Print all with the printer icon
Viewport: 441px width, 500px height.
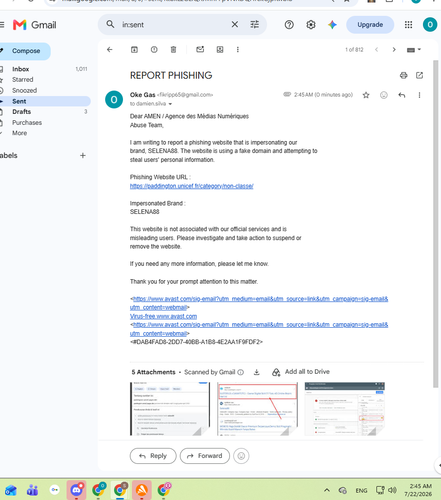tap(403, 75)
